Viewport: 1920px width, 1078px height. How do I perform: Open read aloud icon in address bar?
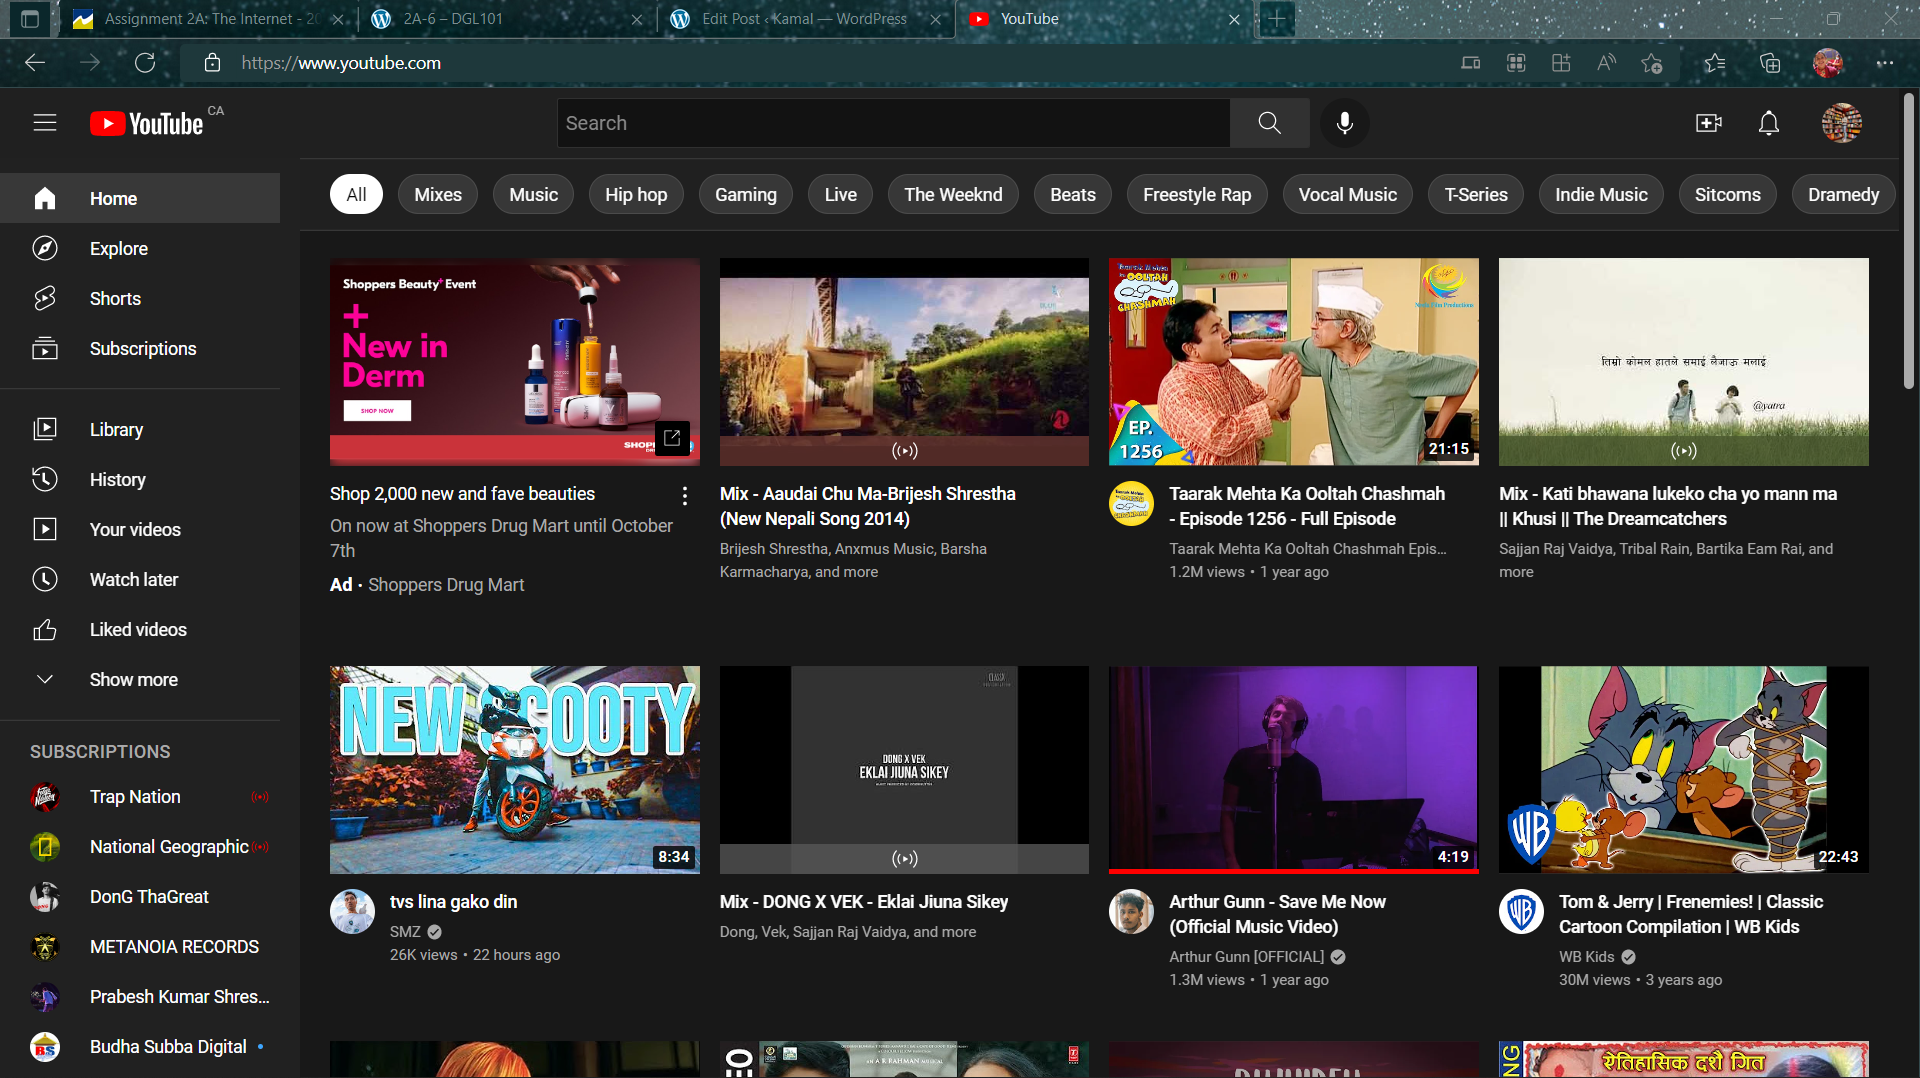[x=1606, y=63]
